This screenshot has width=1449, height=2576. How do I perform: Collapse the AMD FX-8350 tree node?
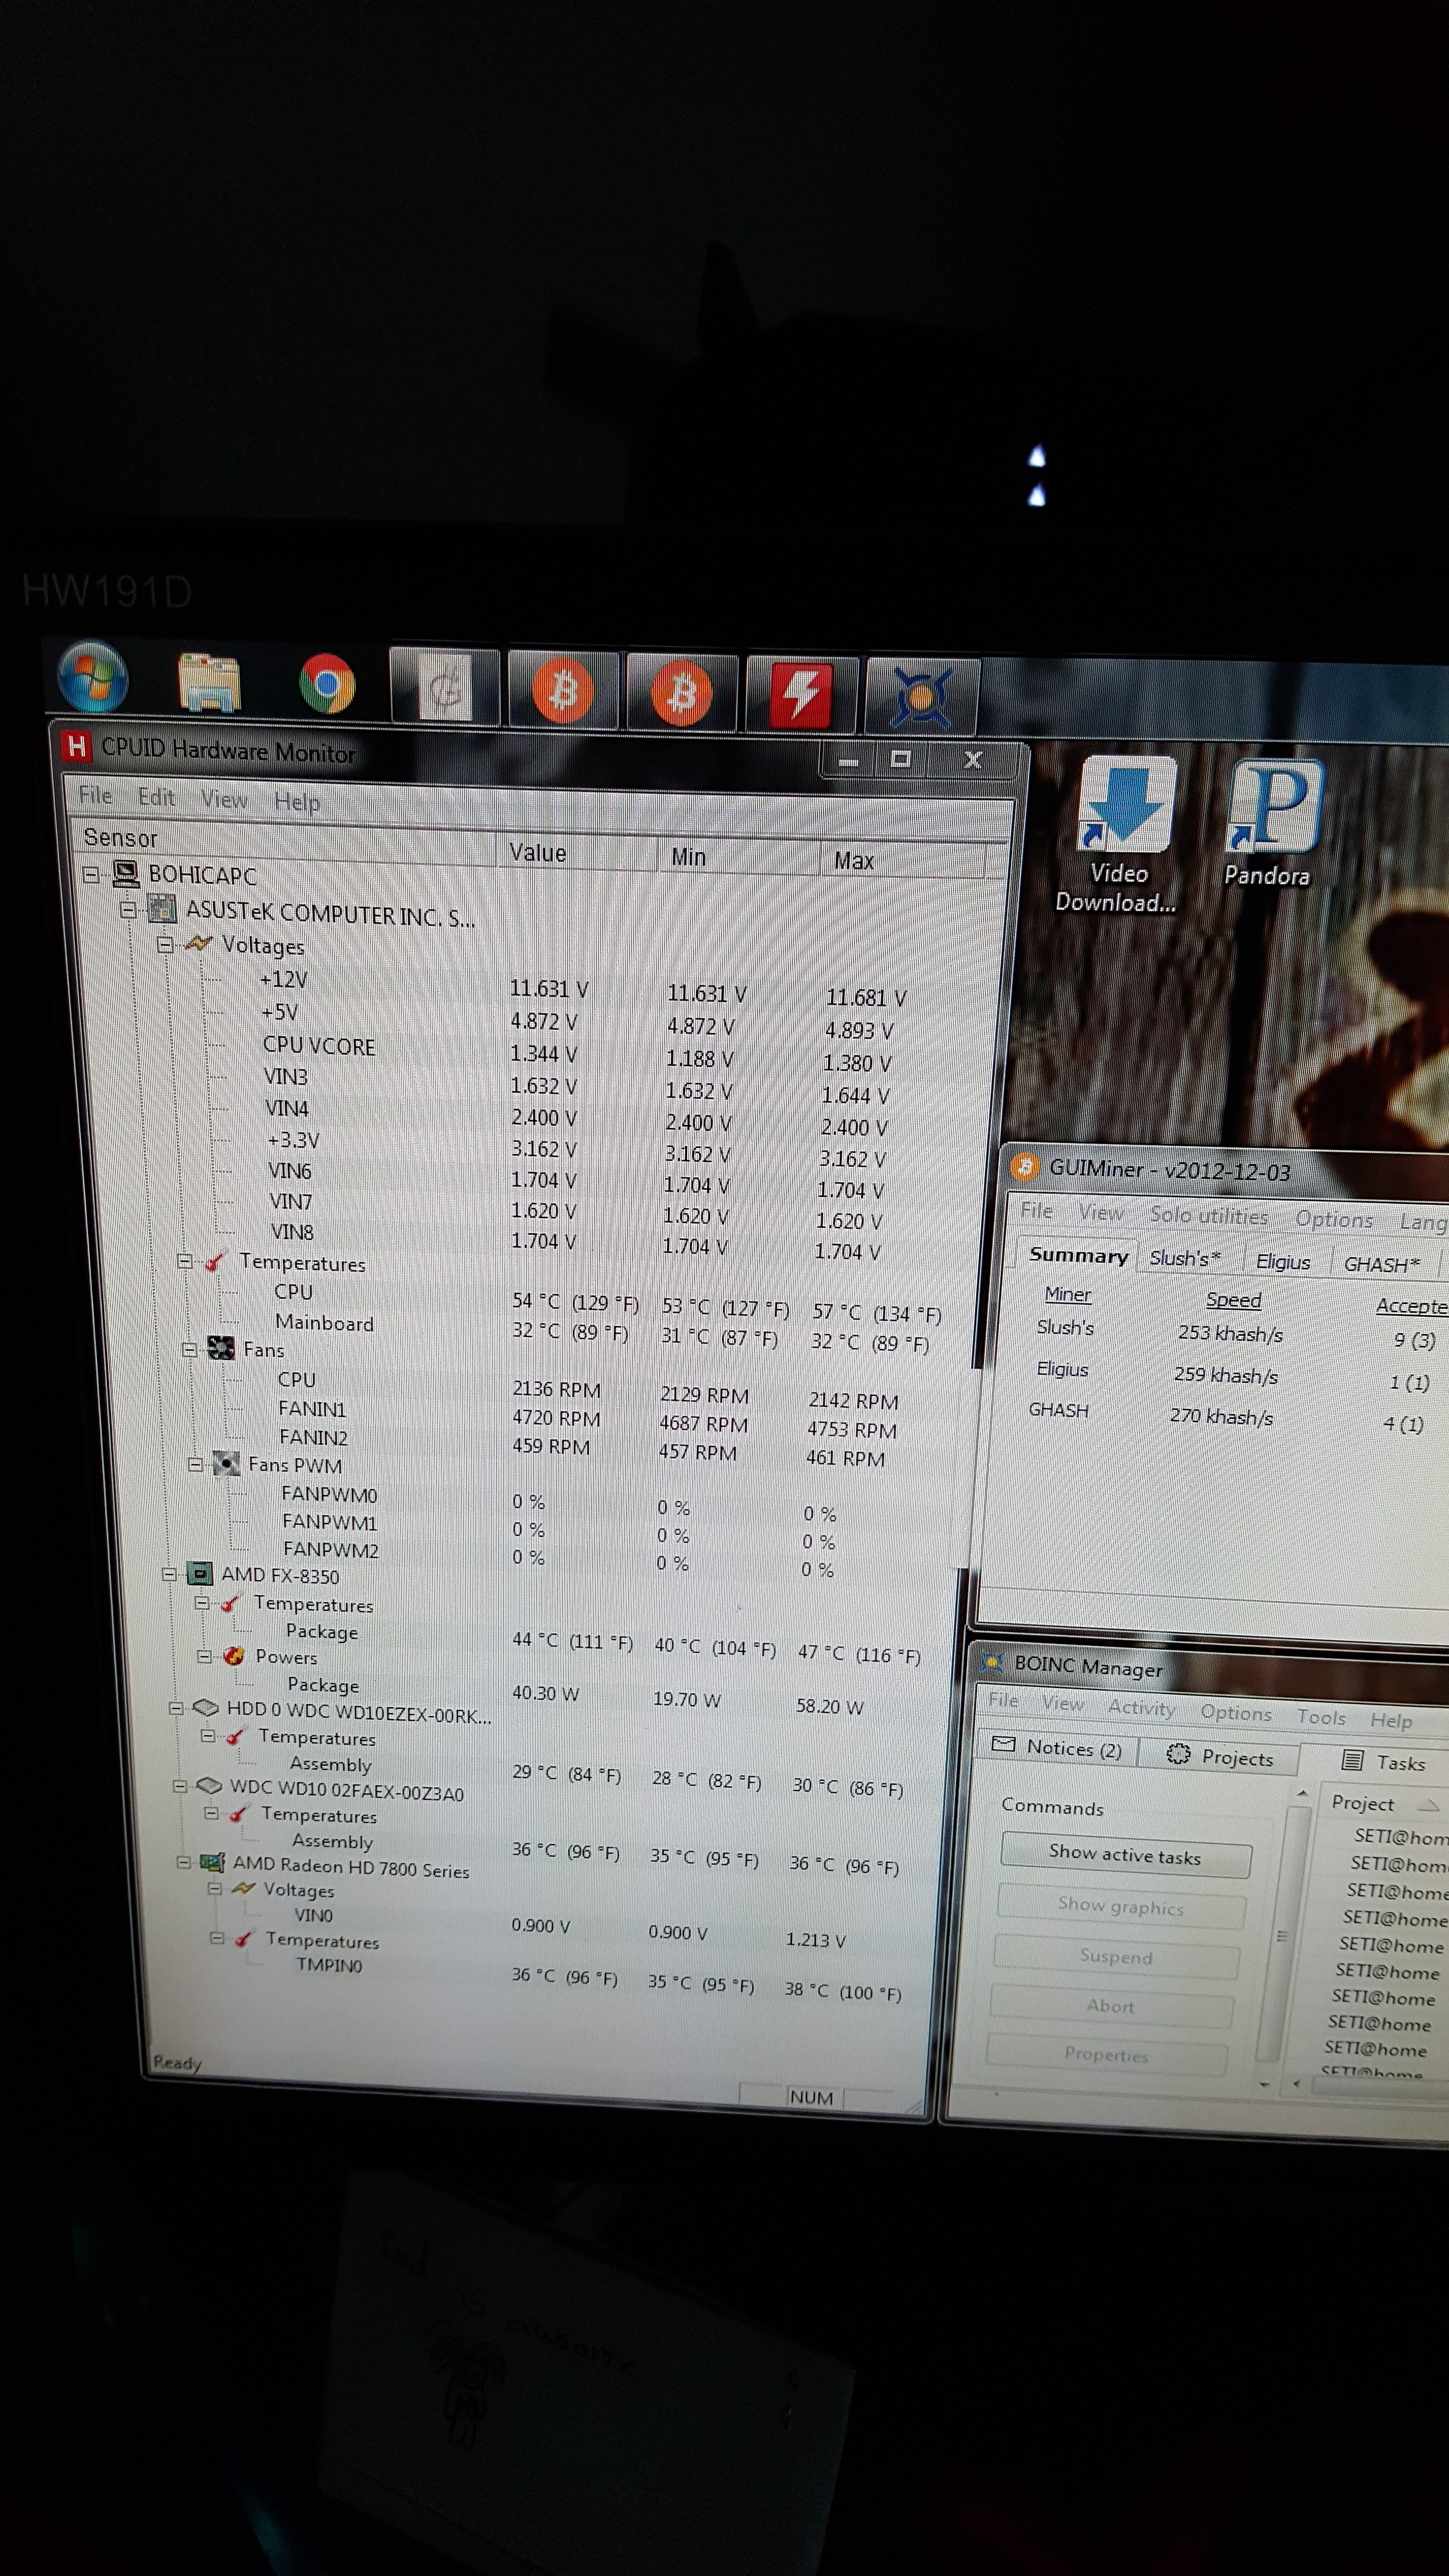click(x=169, y=1574)
